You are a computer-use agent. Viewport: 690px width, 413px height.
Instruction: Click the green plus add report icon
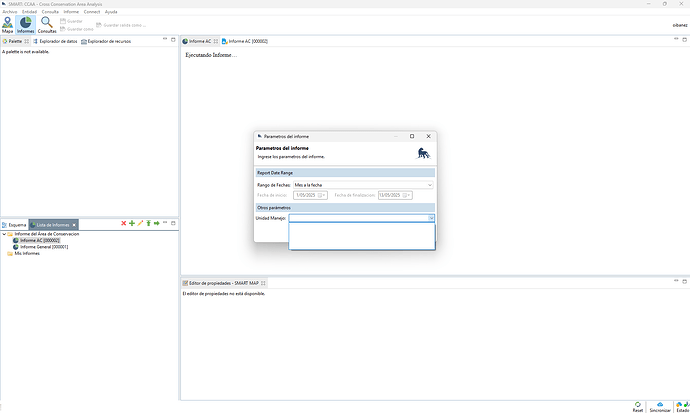(x=131, y=223)
